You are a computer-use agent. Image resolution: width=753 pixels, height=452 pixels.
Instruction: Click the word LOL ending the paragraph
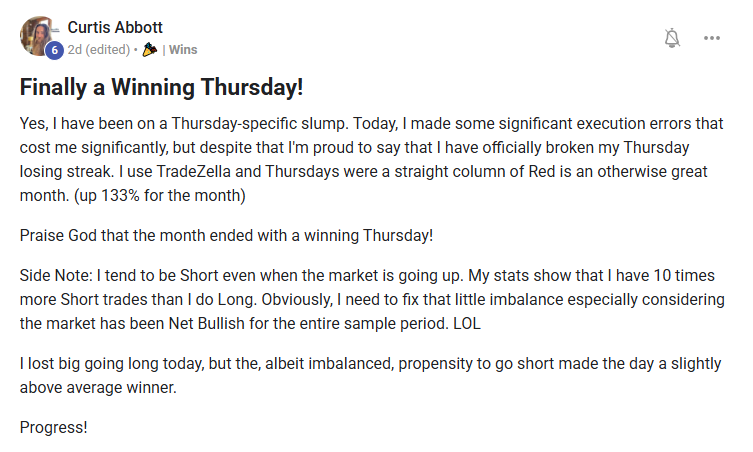(467, 323)
